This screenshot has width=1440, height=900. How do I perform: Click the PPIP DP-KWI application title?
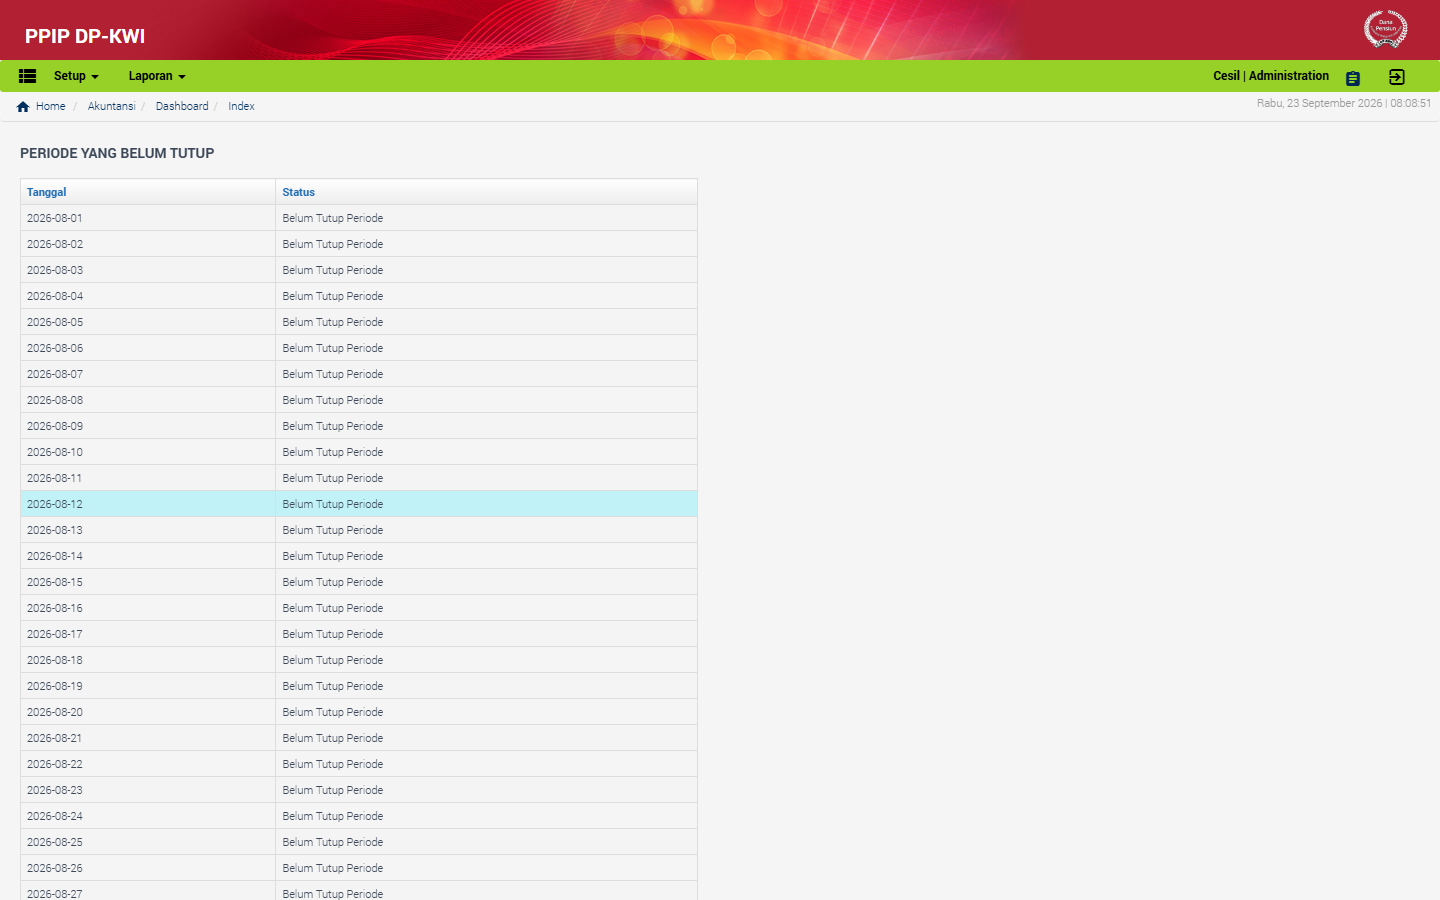85,36
